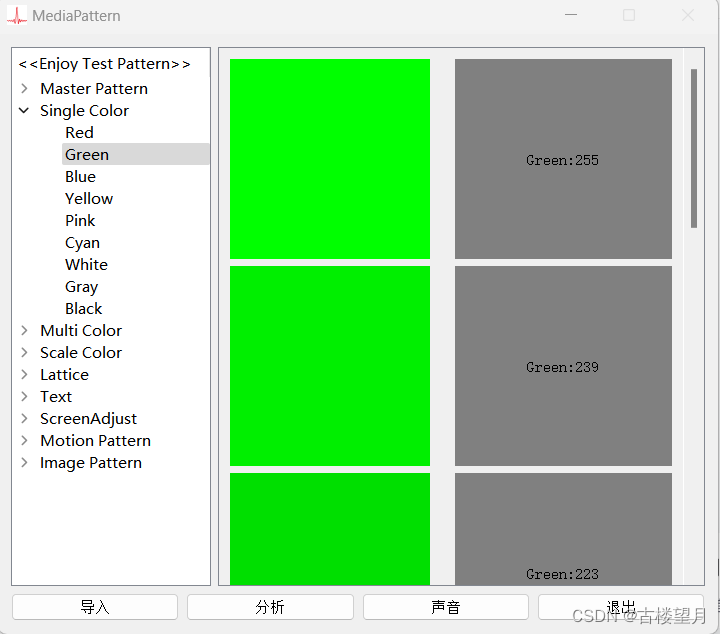Select the Yellow pattern item
This screenshot has width=720, height=634.
(x=89, y=199)
